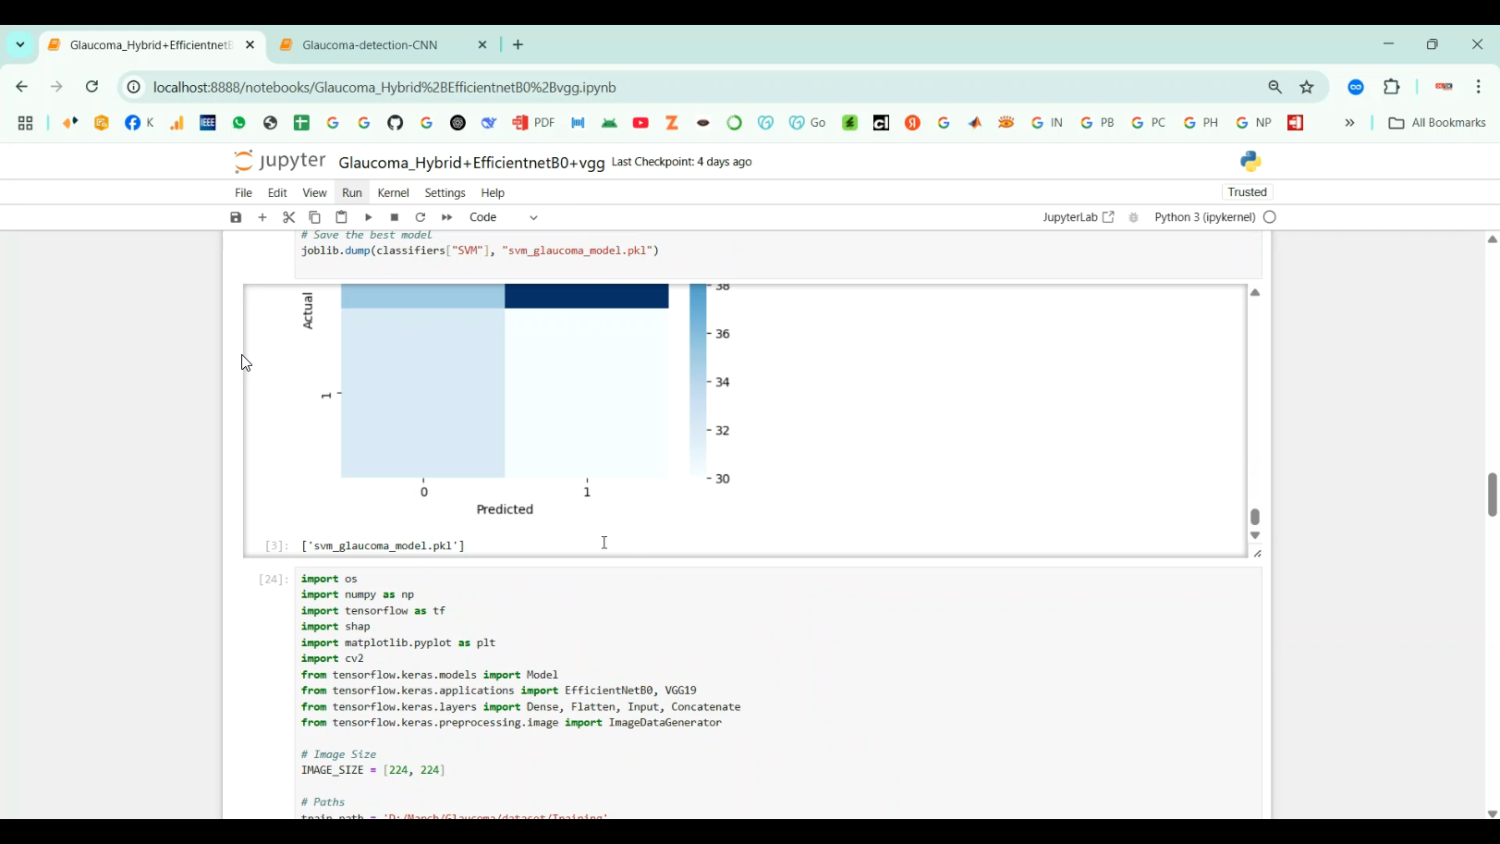Interrupt the kernel with stop icon

395,217
